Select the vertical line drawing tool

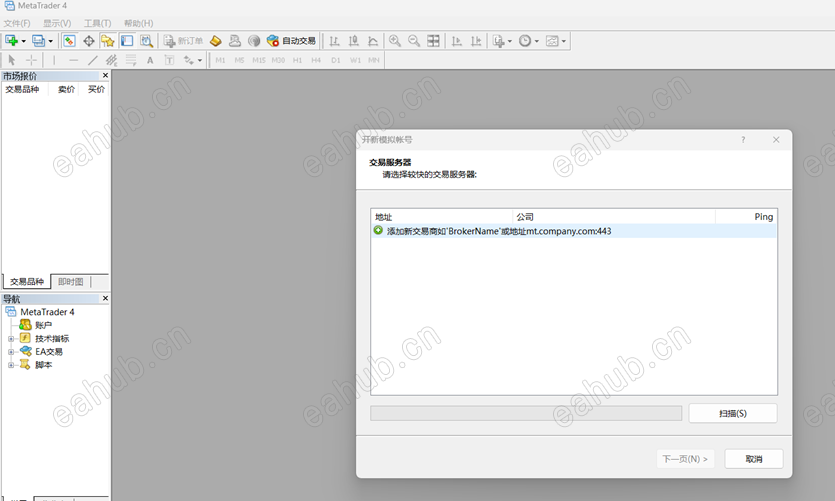point(54,60)
